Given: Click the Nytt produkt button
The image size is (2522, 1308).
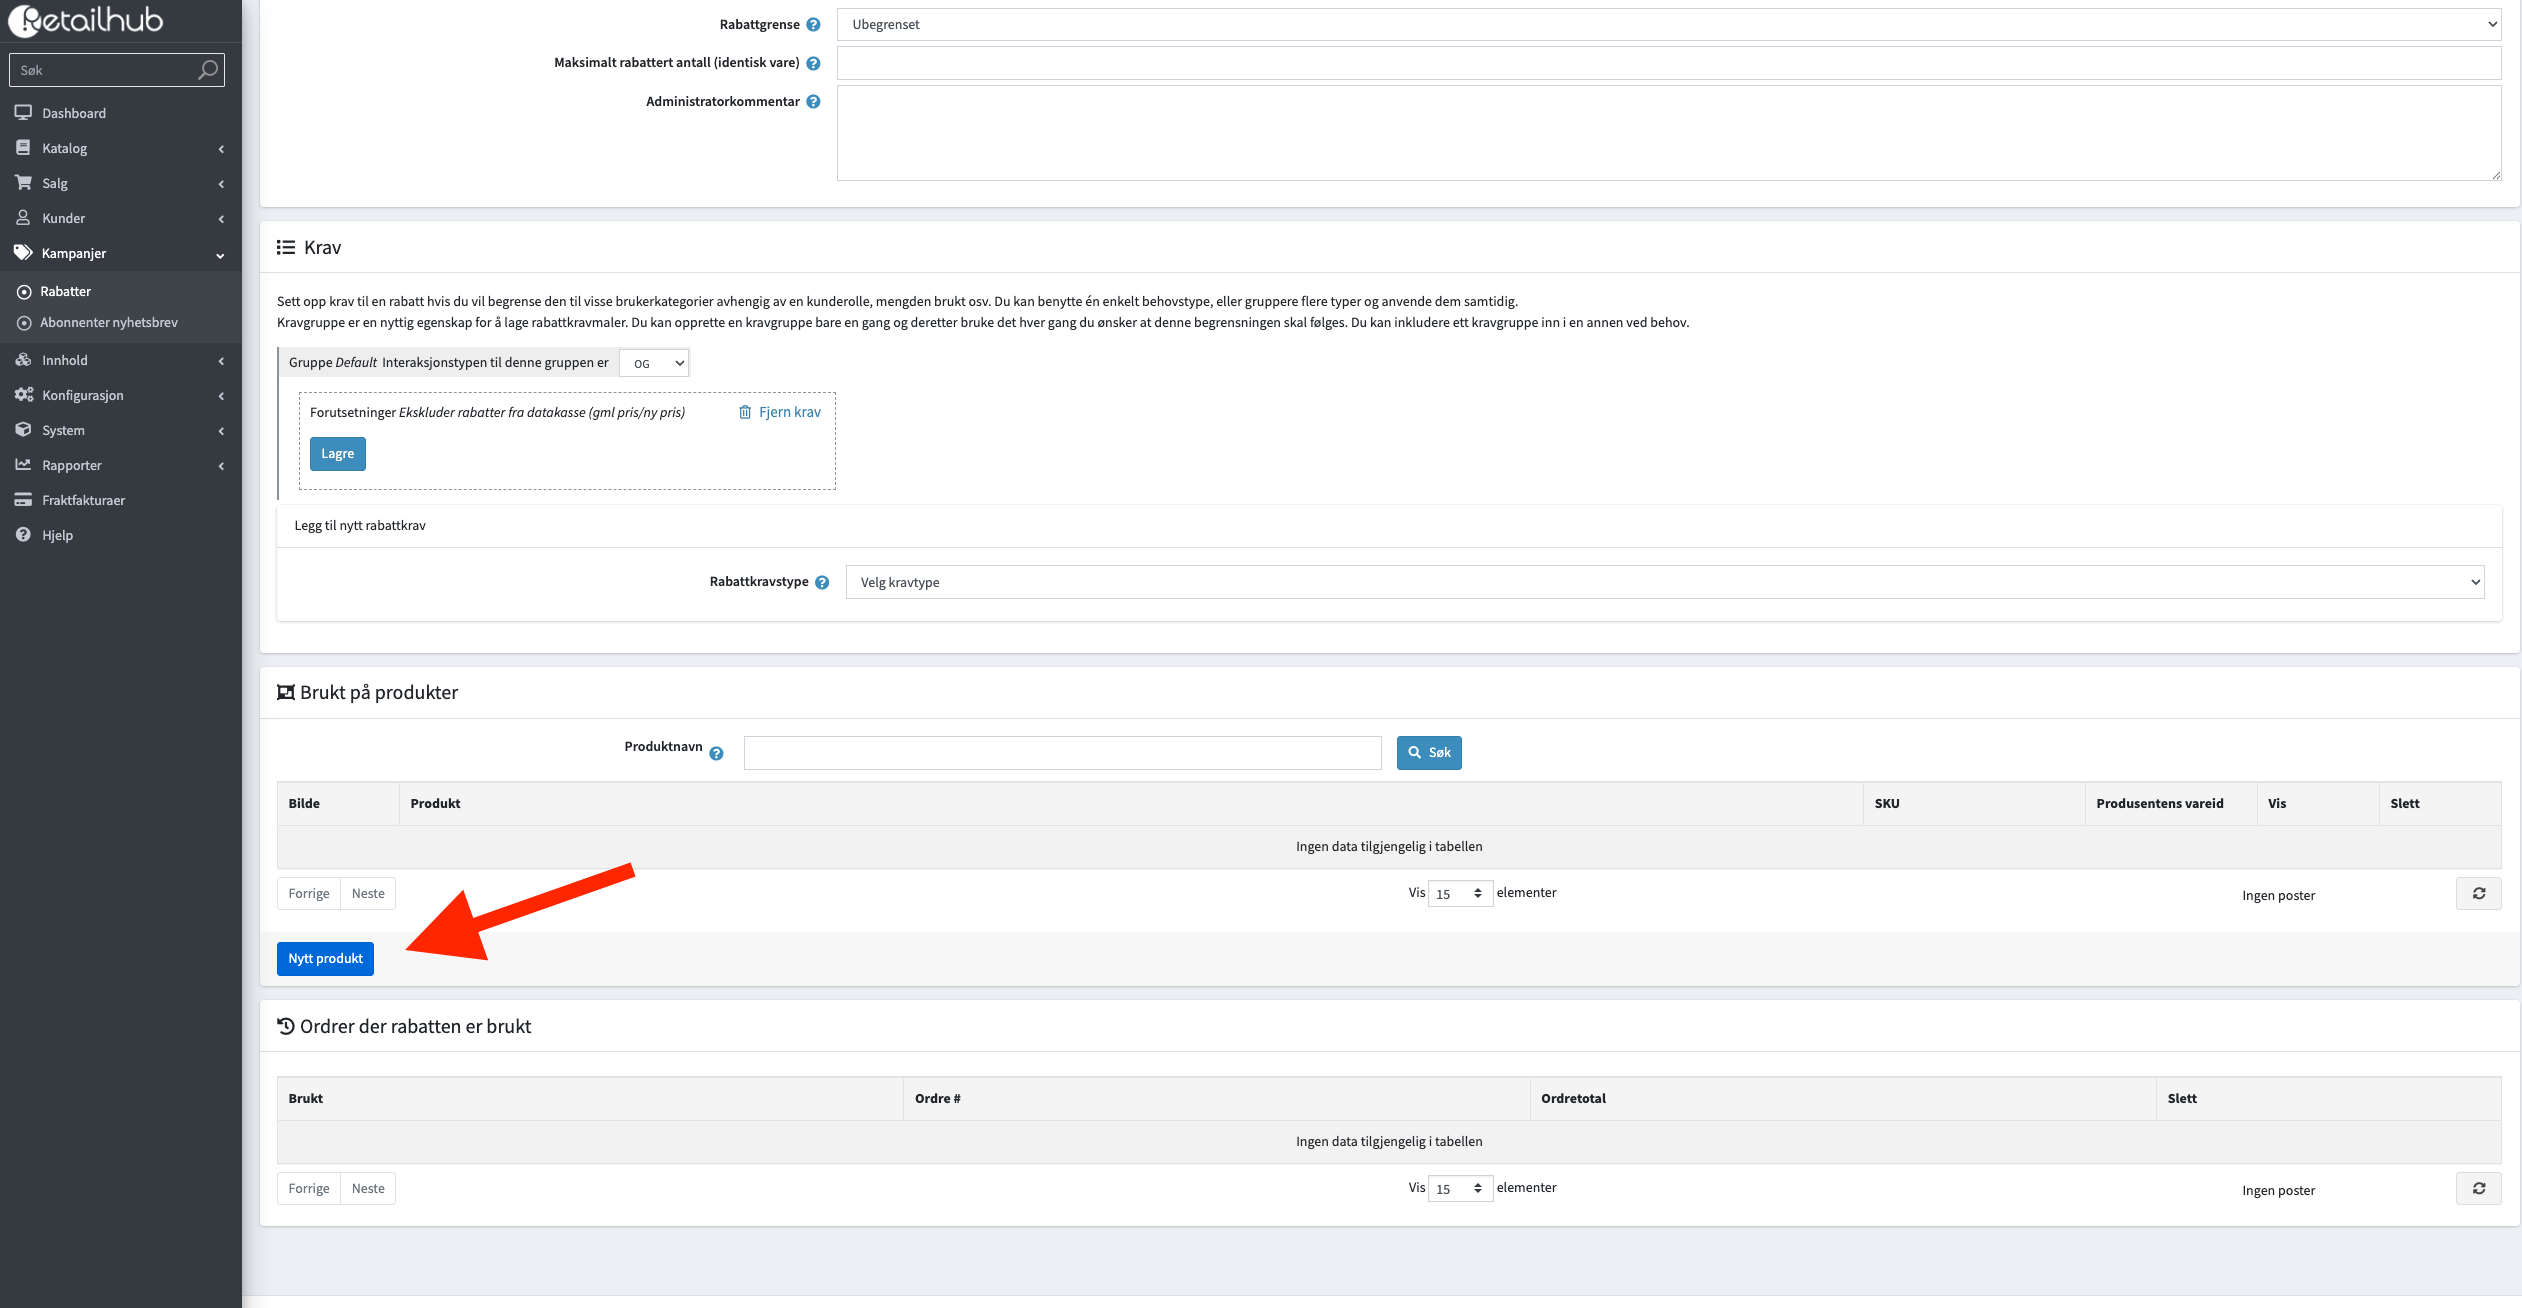Looking at the screenshot, I should click(x=325, y=959).
